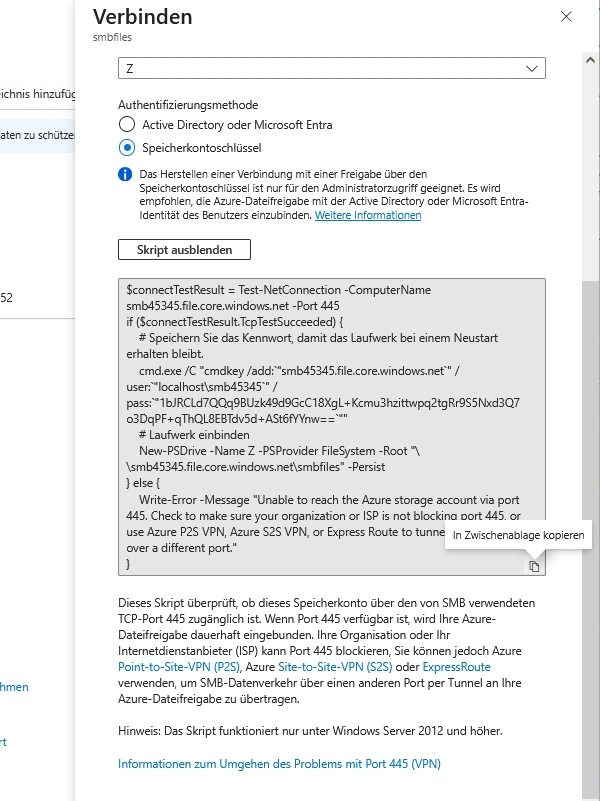Close the Verbinden panel with the X
This screenshot has height=801, width=600.
[x=566, y=17]
